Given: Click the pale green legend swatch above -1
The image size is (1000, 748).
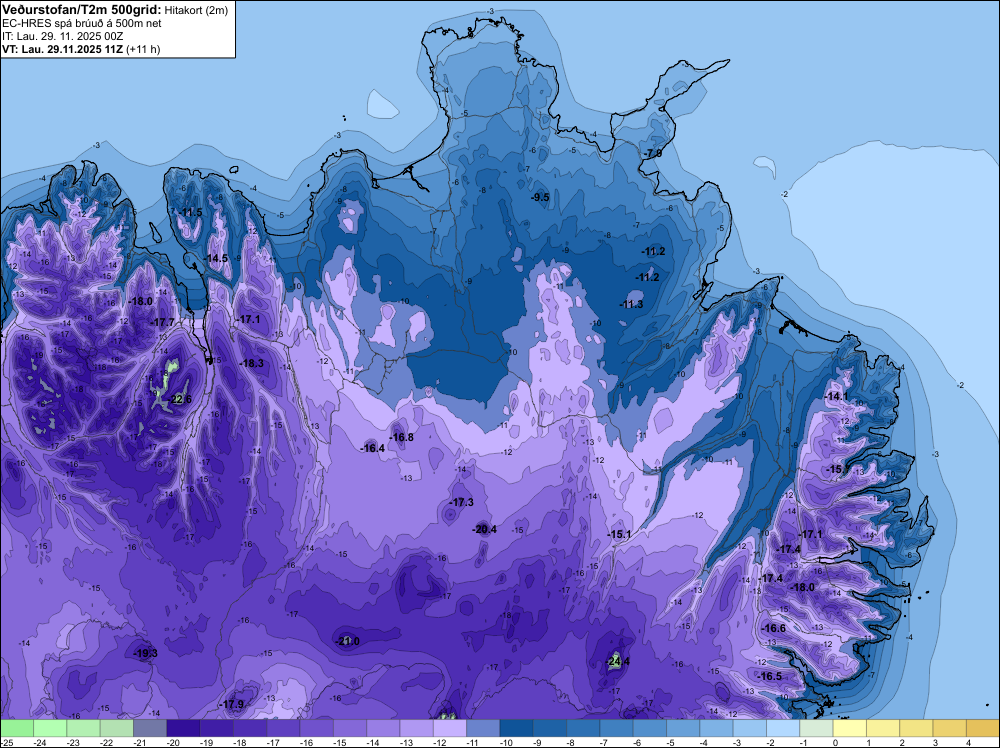Looking at the screenshot, I should (x=816, y=728).
